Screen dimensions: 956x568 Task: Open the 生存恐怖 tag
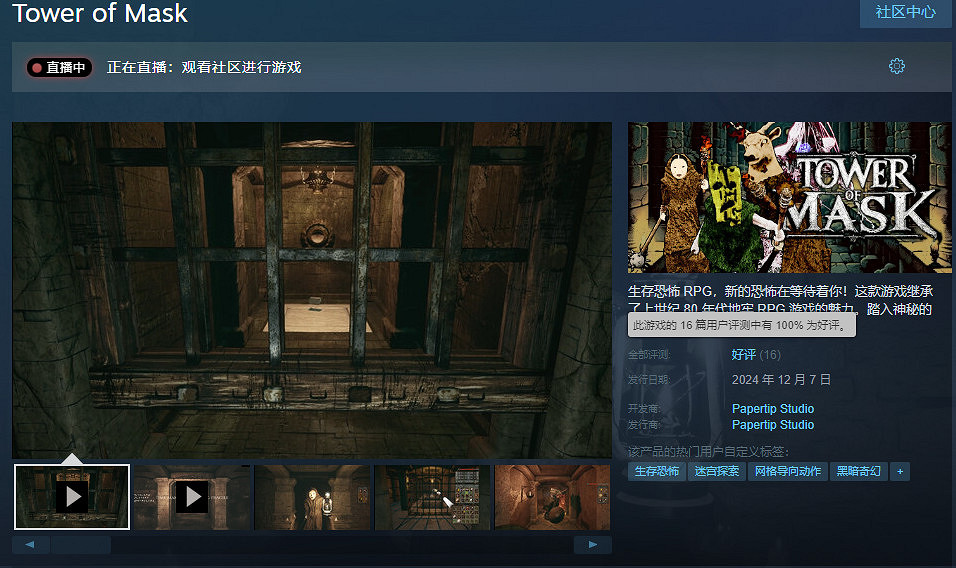coord(657,471)
